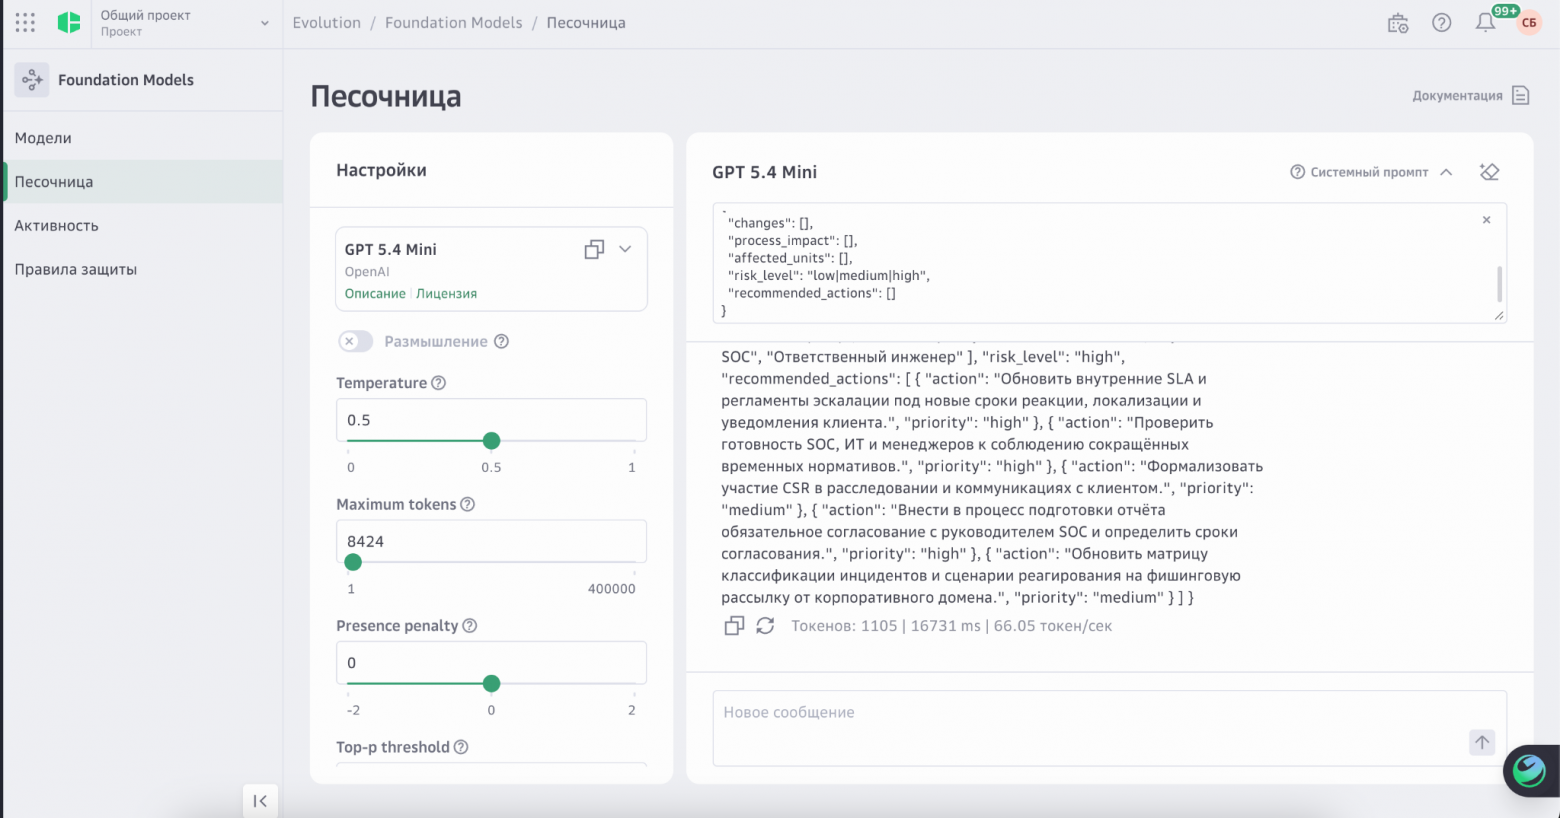Toggle the Размышление switch

(355, 341)
